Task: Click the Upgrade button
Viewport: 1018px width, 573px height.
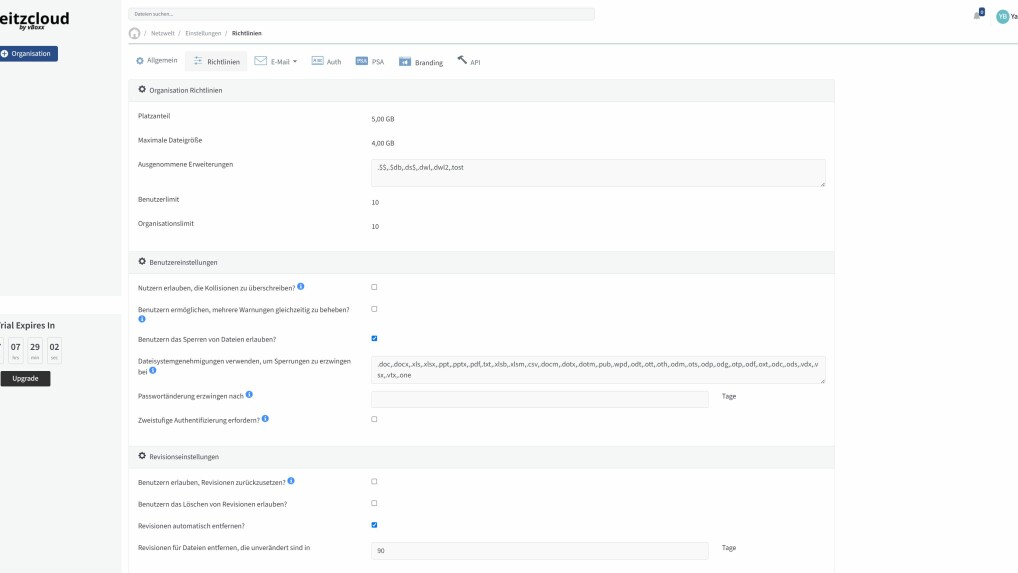Action: point(25,379)
